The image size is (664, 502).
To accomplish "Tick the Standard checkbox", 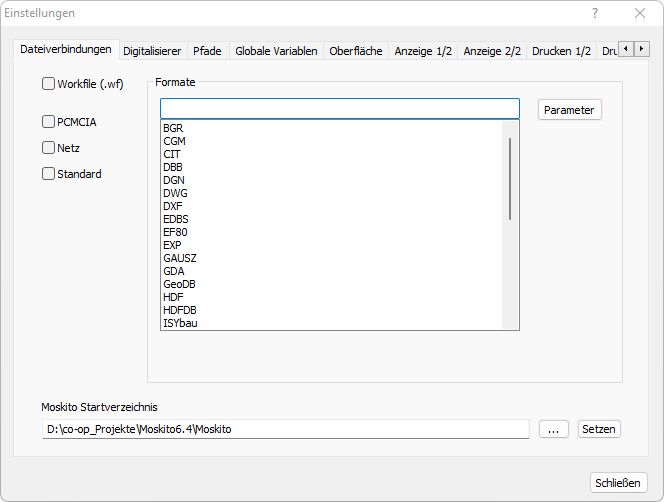I will [x=49, y=174].
